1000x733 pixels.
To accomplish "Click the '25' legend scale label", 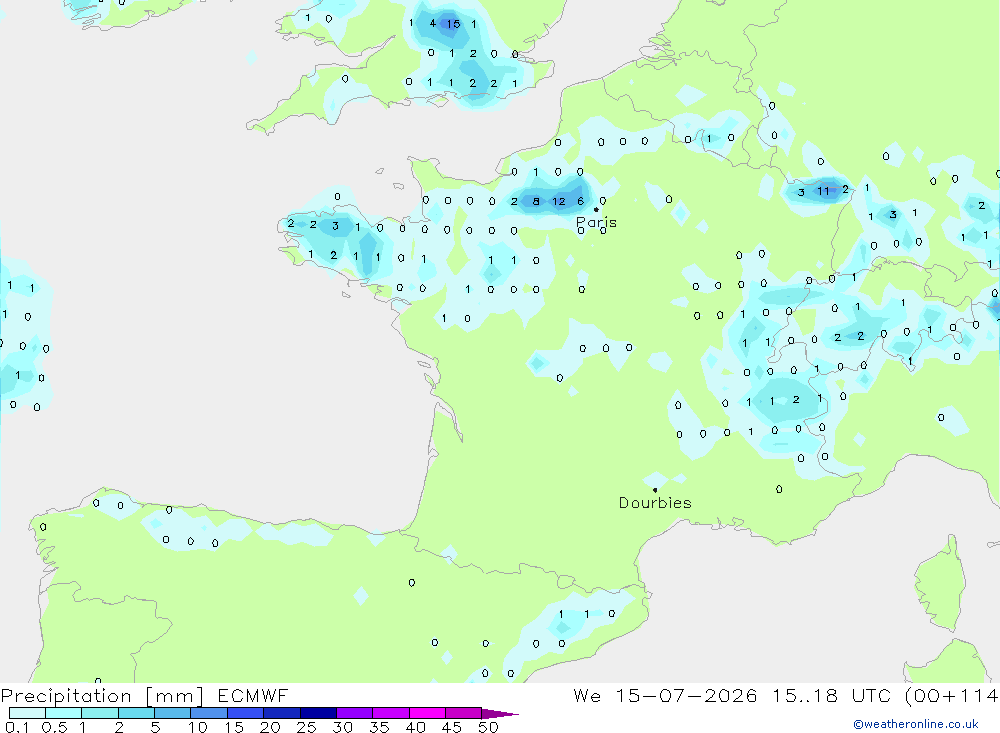I will click(306, 727).
